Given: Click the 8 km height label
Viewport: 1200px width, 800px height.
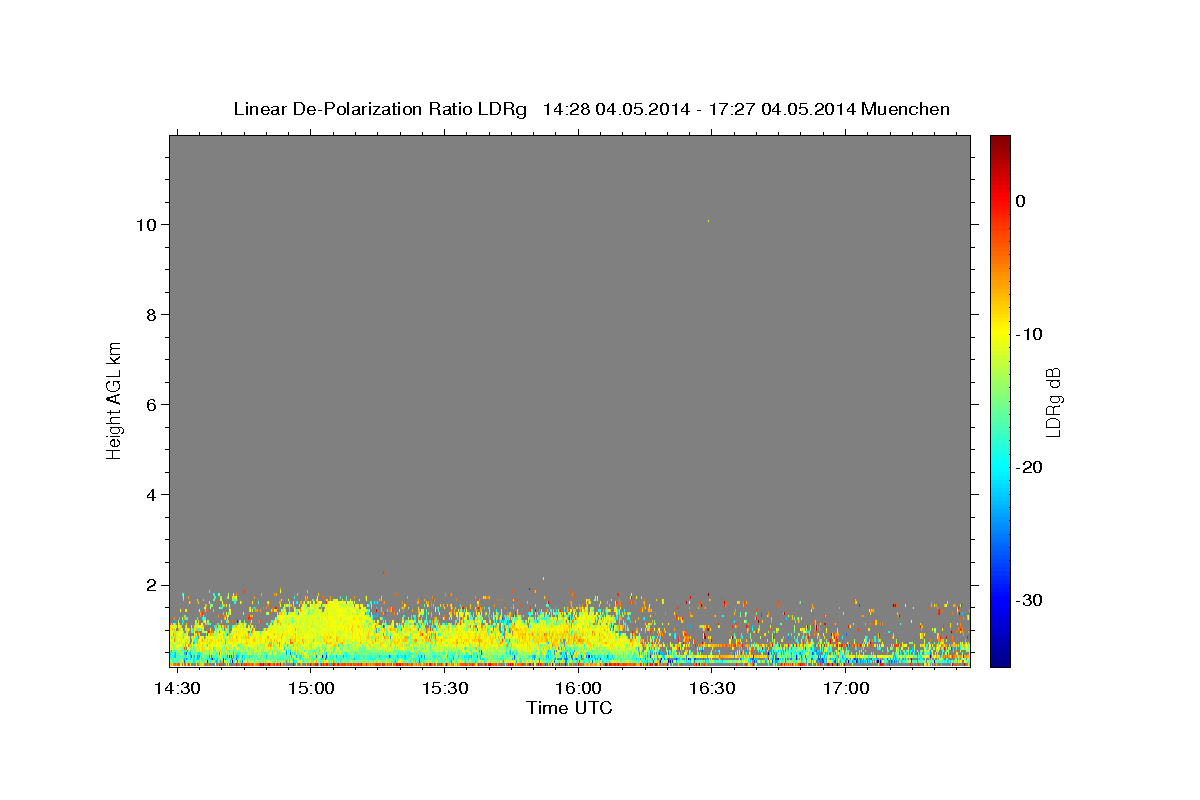Looking at the screenshot, I should pyautogui.click(x=151, y=315).
